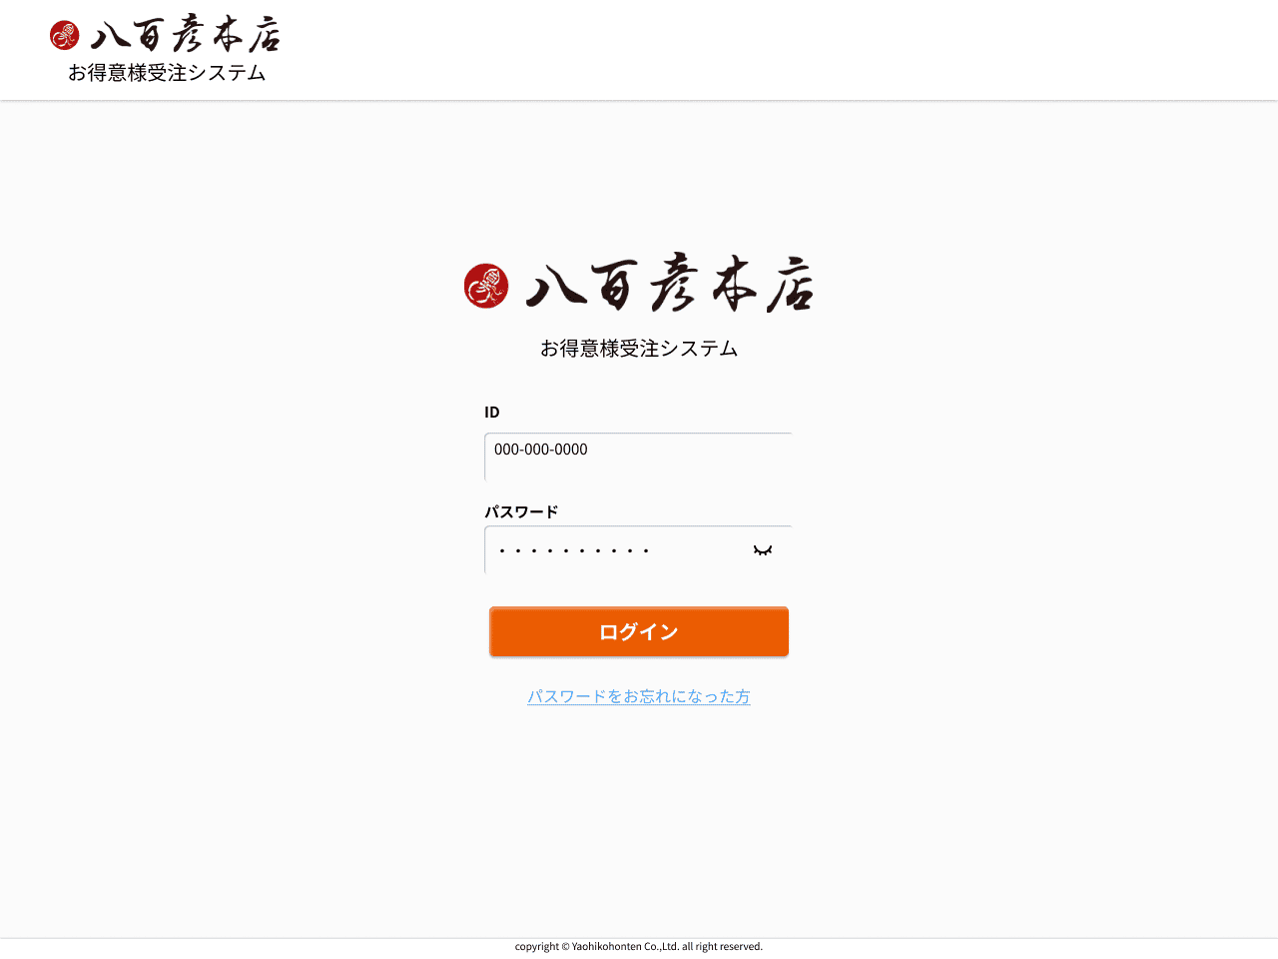The height and width of the screenshot is (959, 1278).
Task: Click the masked password dots
Action: click(x=574, y=551)
